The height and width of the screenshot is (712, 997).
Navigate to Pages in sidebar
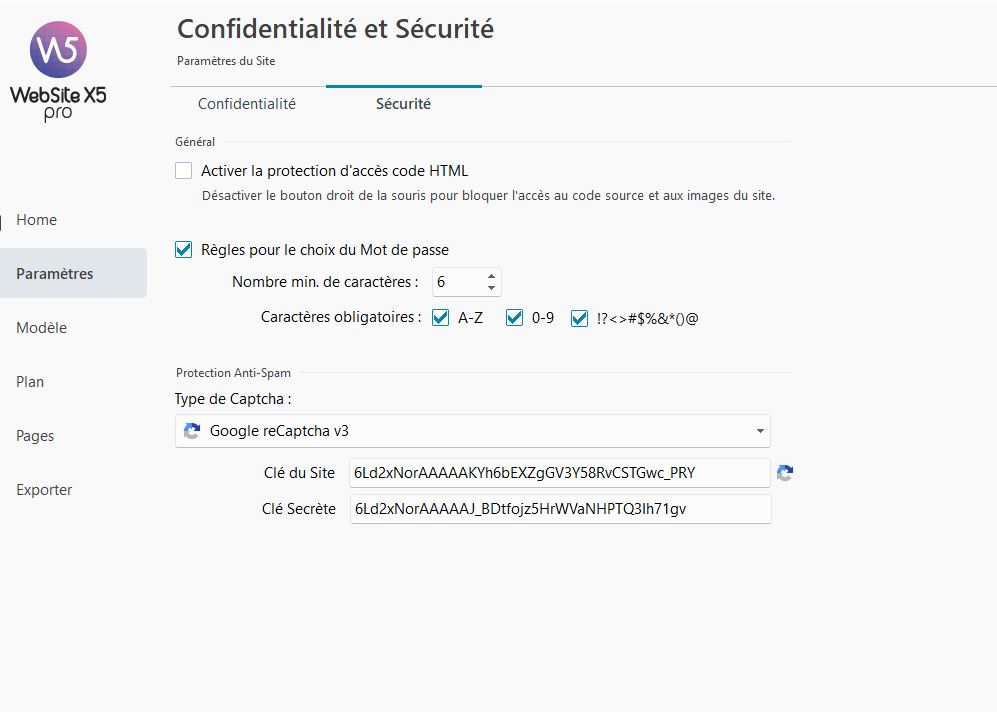(x=35, y=436)
